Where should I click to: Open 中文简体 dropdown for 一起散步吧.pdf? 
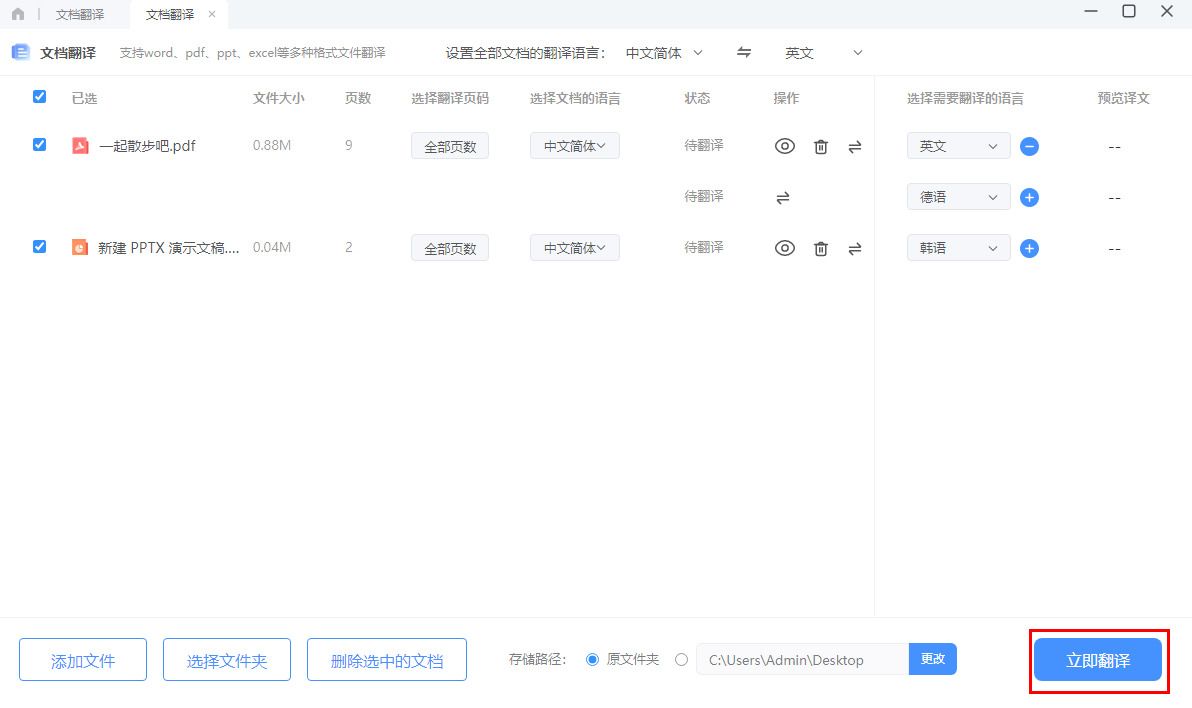575,146
